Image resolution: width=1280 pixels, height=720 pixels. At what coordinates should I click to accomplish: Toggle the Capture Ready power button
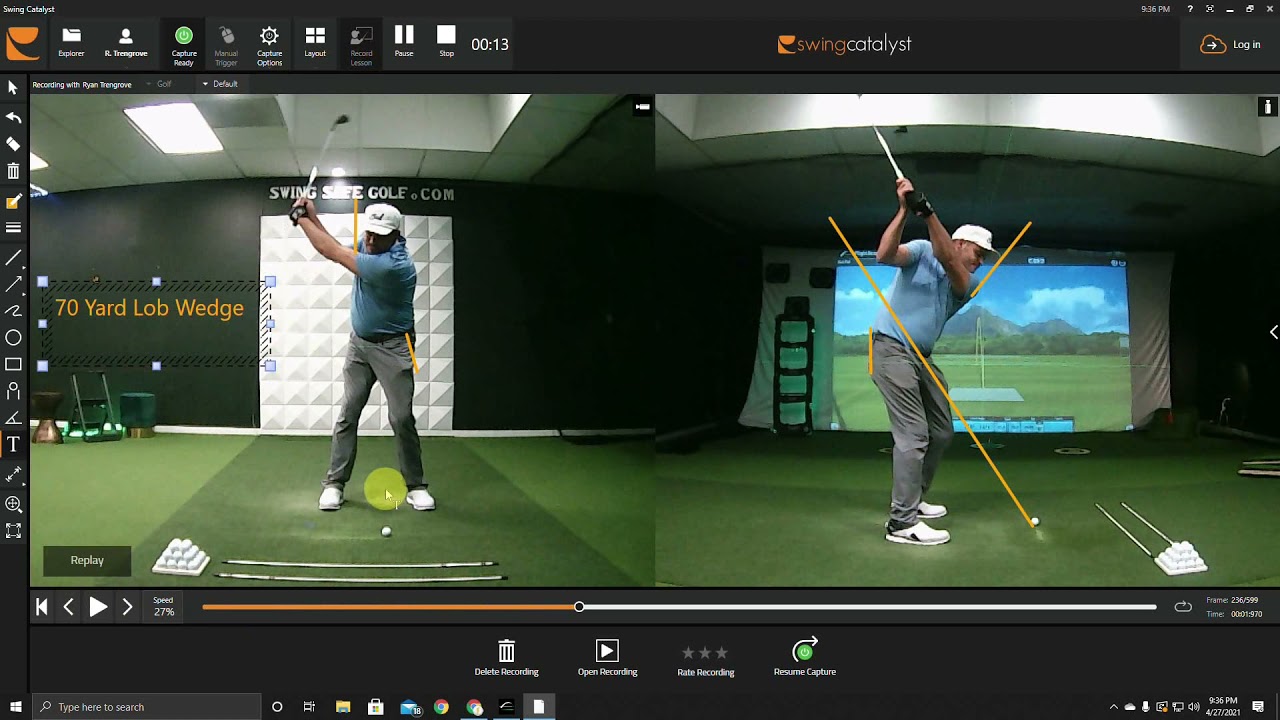[184, 37]
